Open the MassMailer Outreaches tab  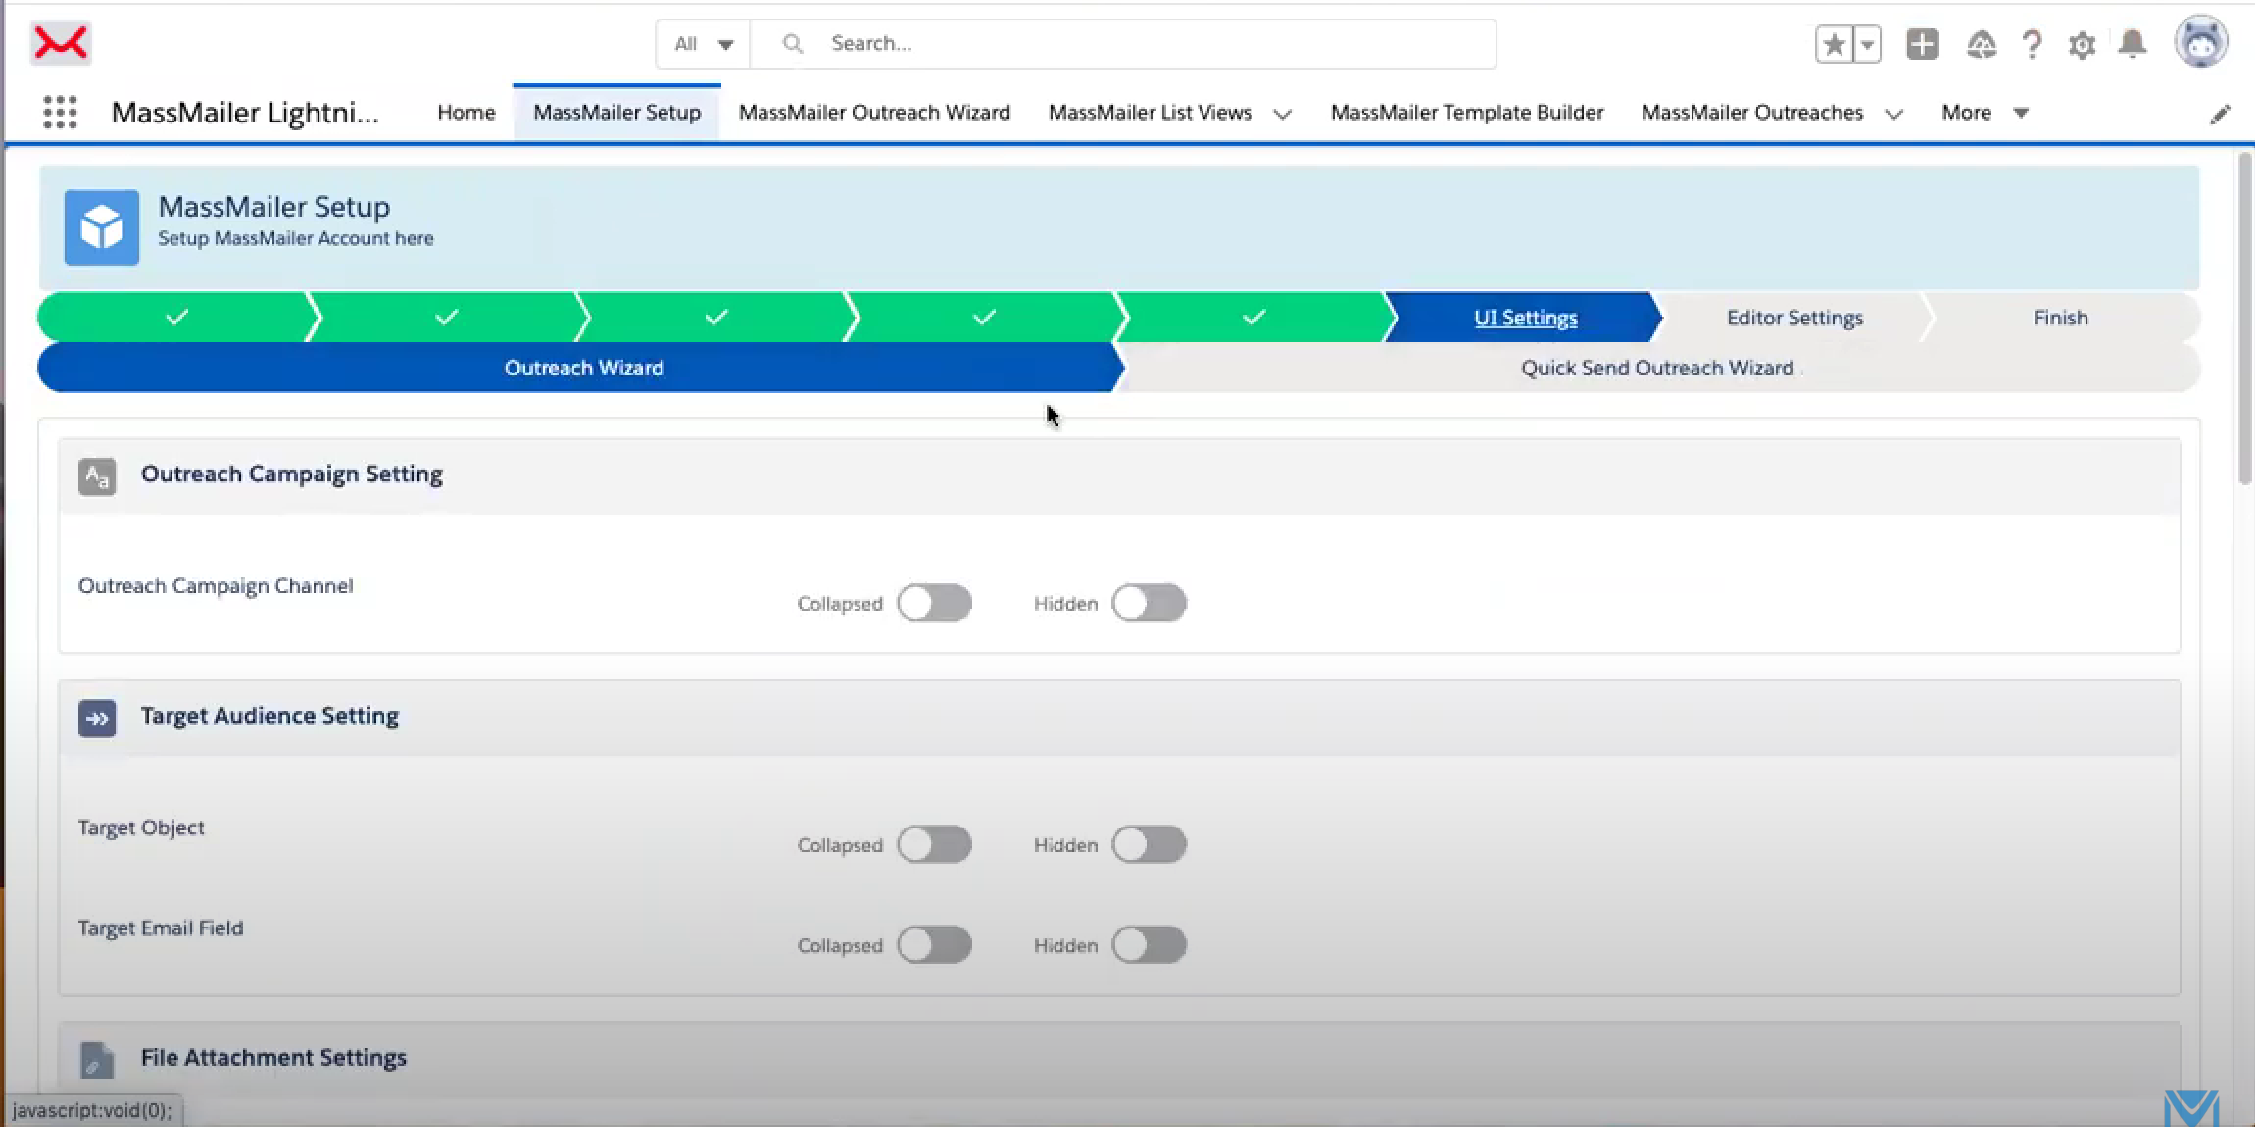tap(1752, 112)
